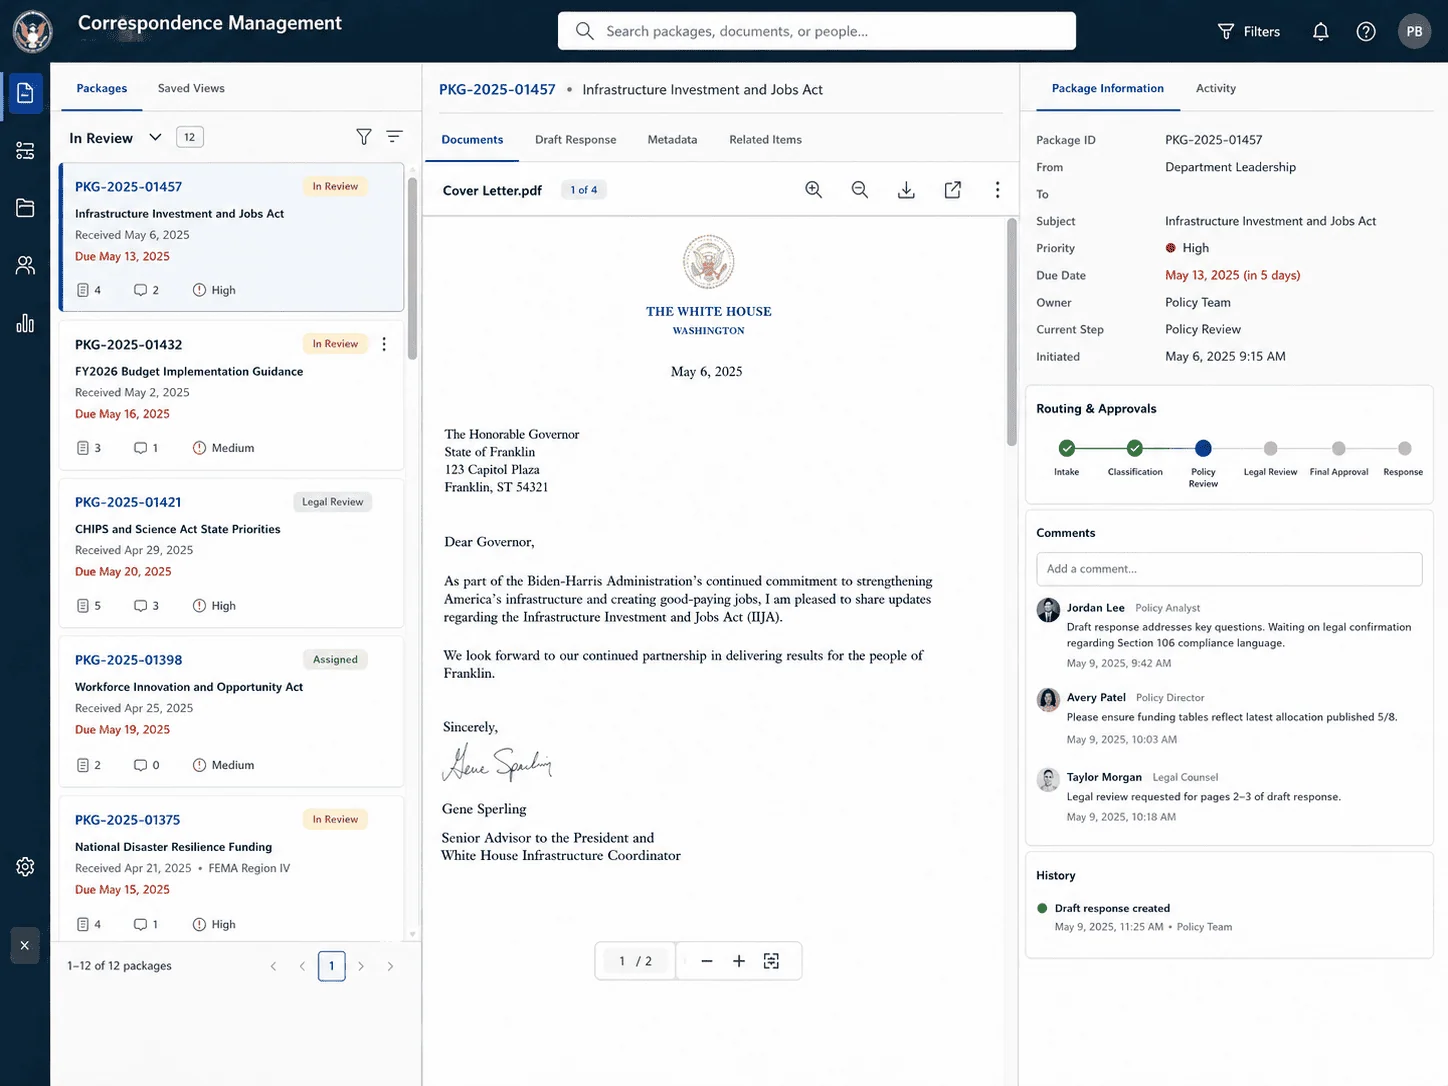Click the 1 of 4 document selector
The width and height of the screenshot is (1448, 1086).
point(584,190)
